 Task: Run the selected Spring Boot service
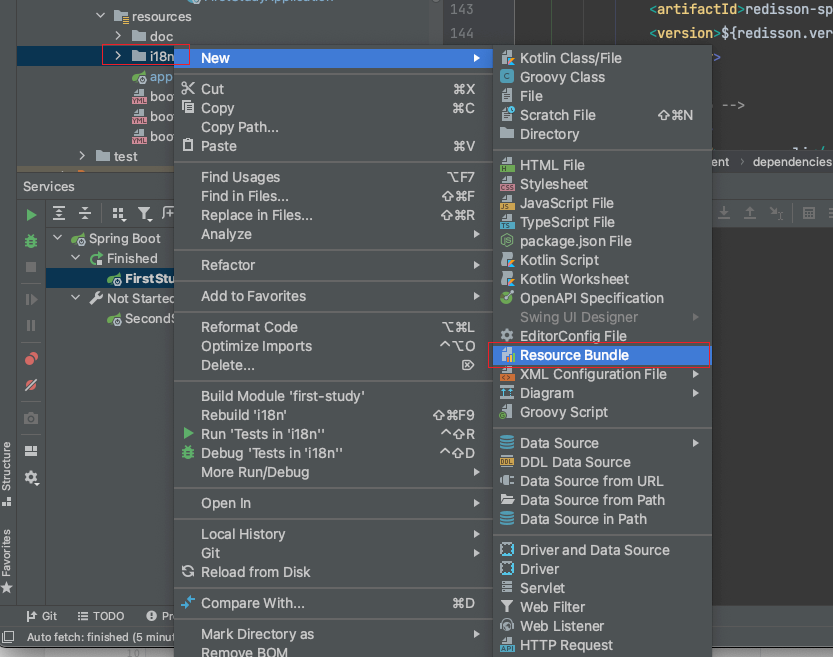pos(30,214)
